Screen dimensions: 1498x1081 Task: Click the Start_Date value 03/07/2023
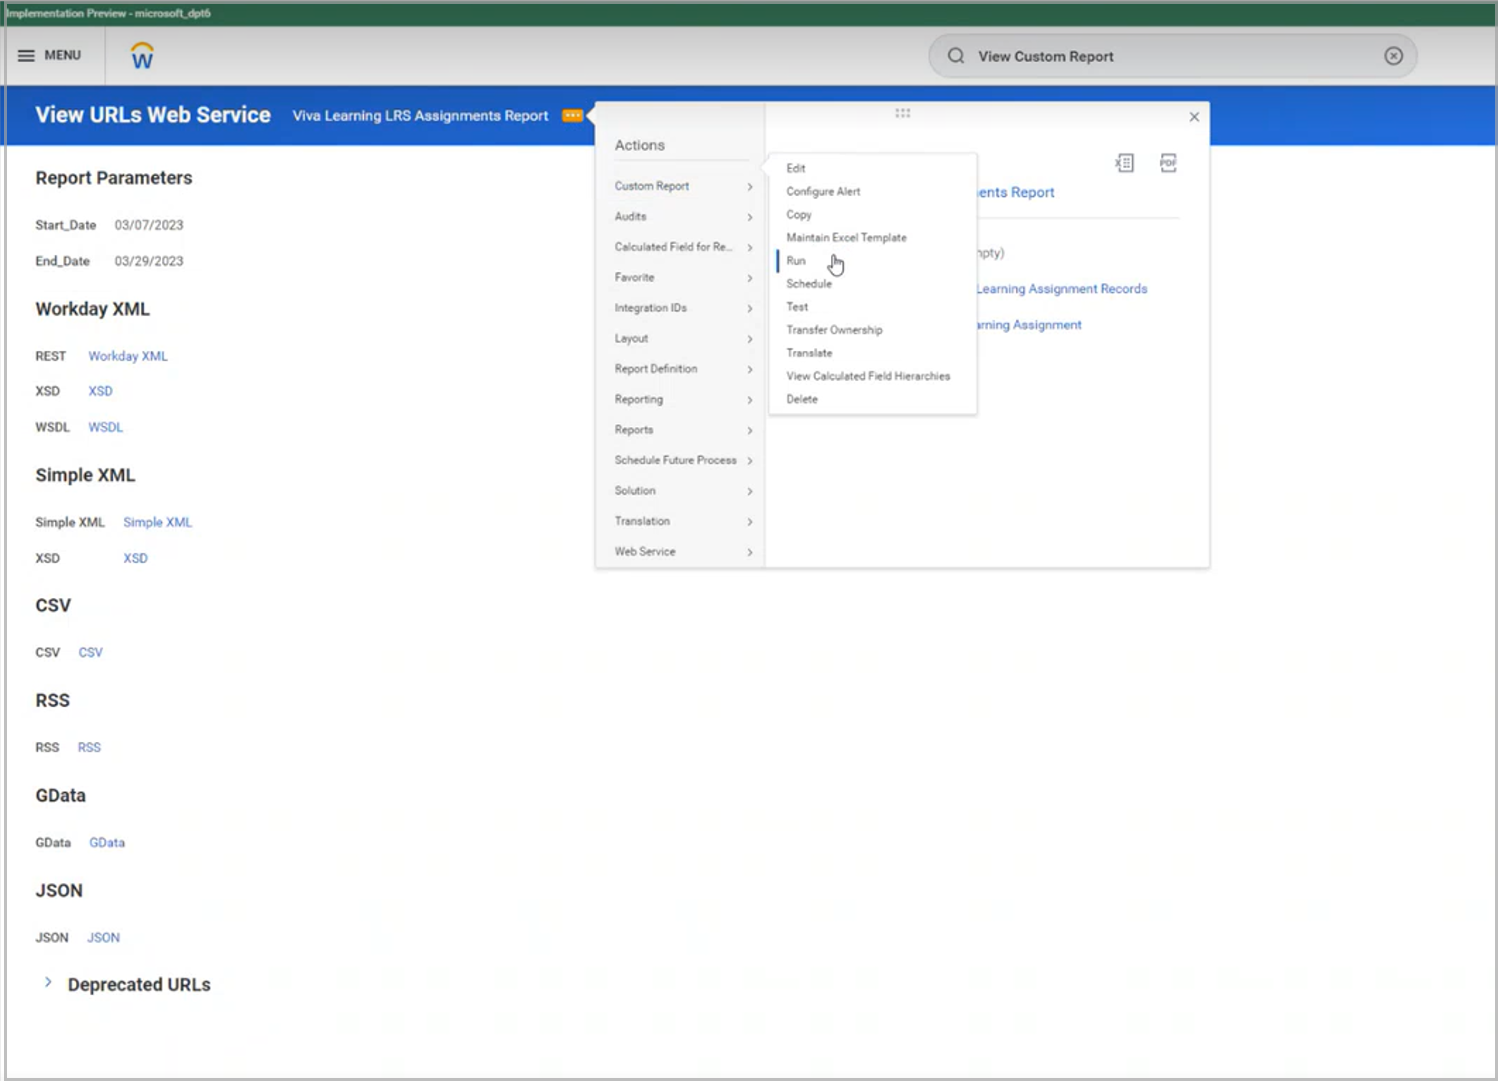pyautogui.click(x=149, y=225)
